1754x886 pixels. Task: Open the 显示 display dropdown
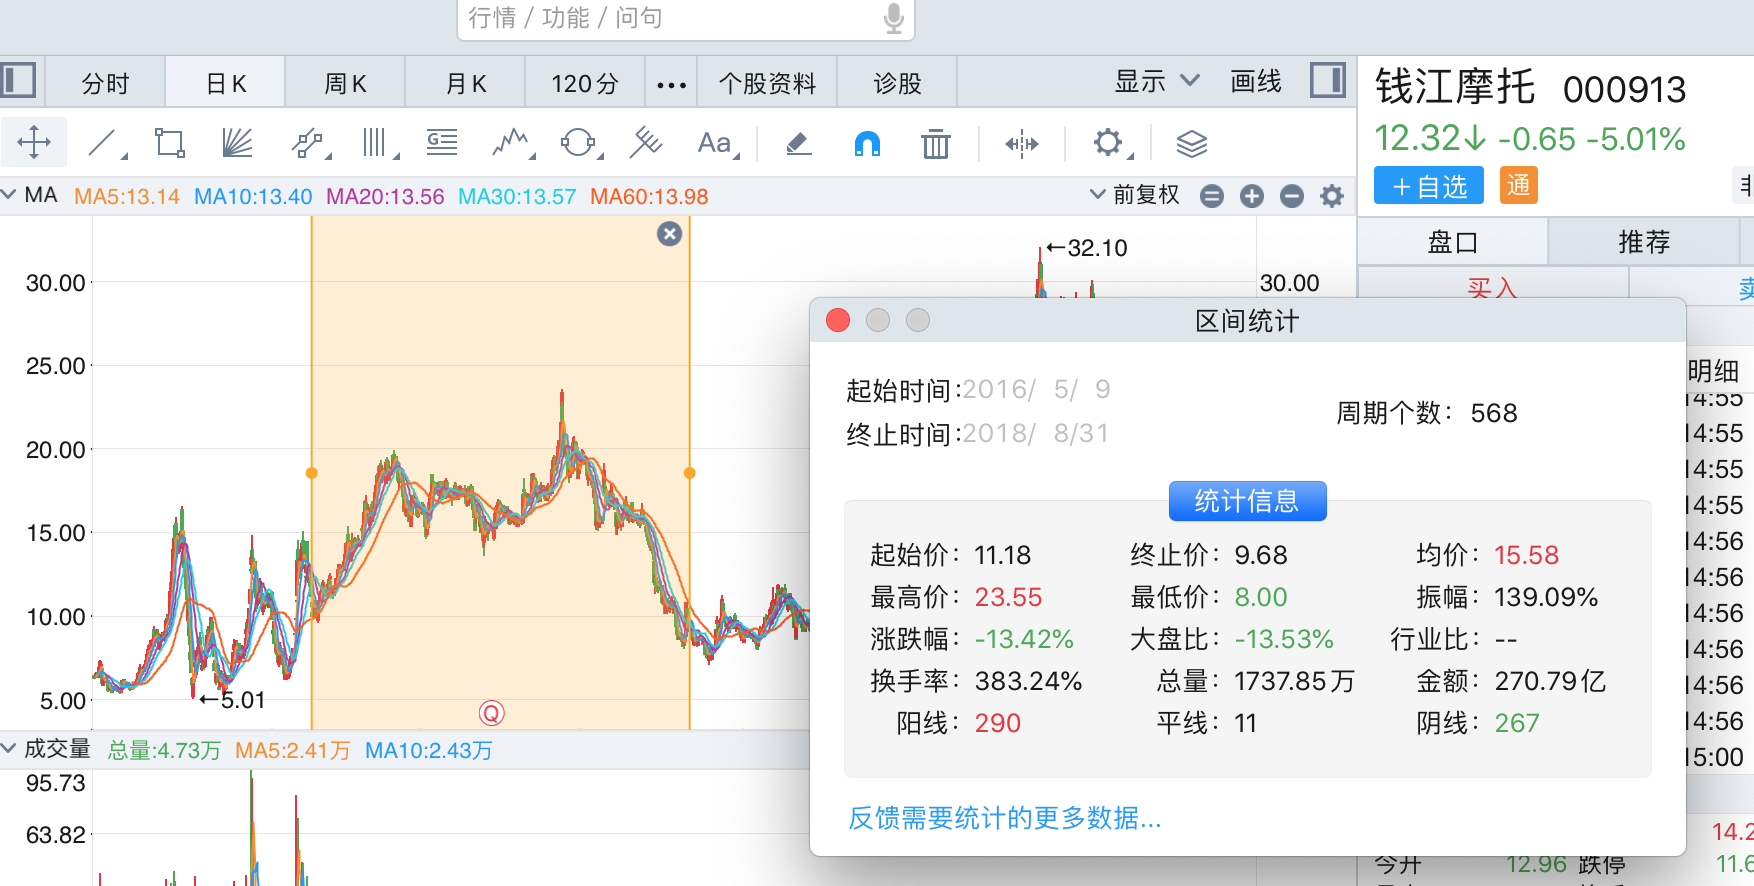(x=1157, y=81)
